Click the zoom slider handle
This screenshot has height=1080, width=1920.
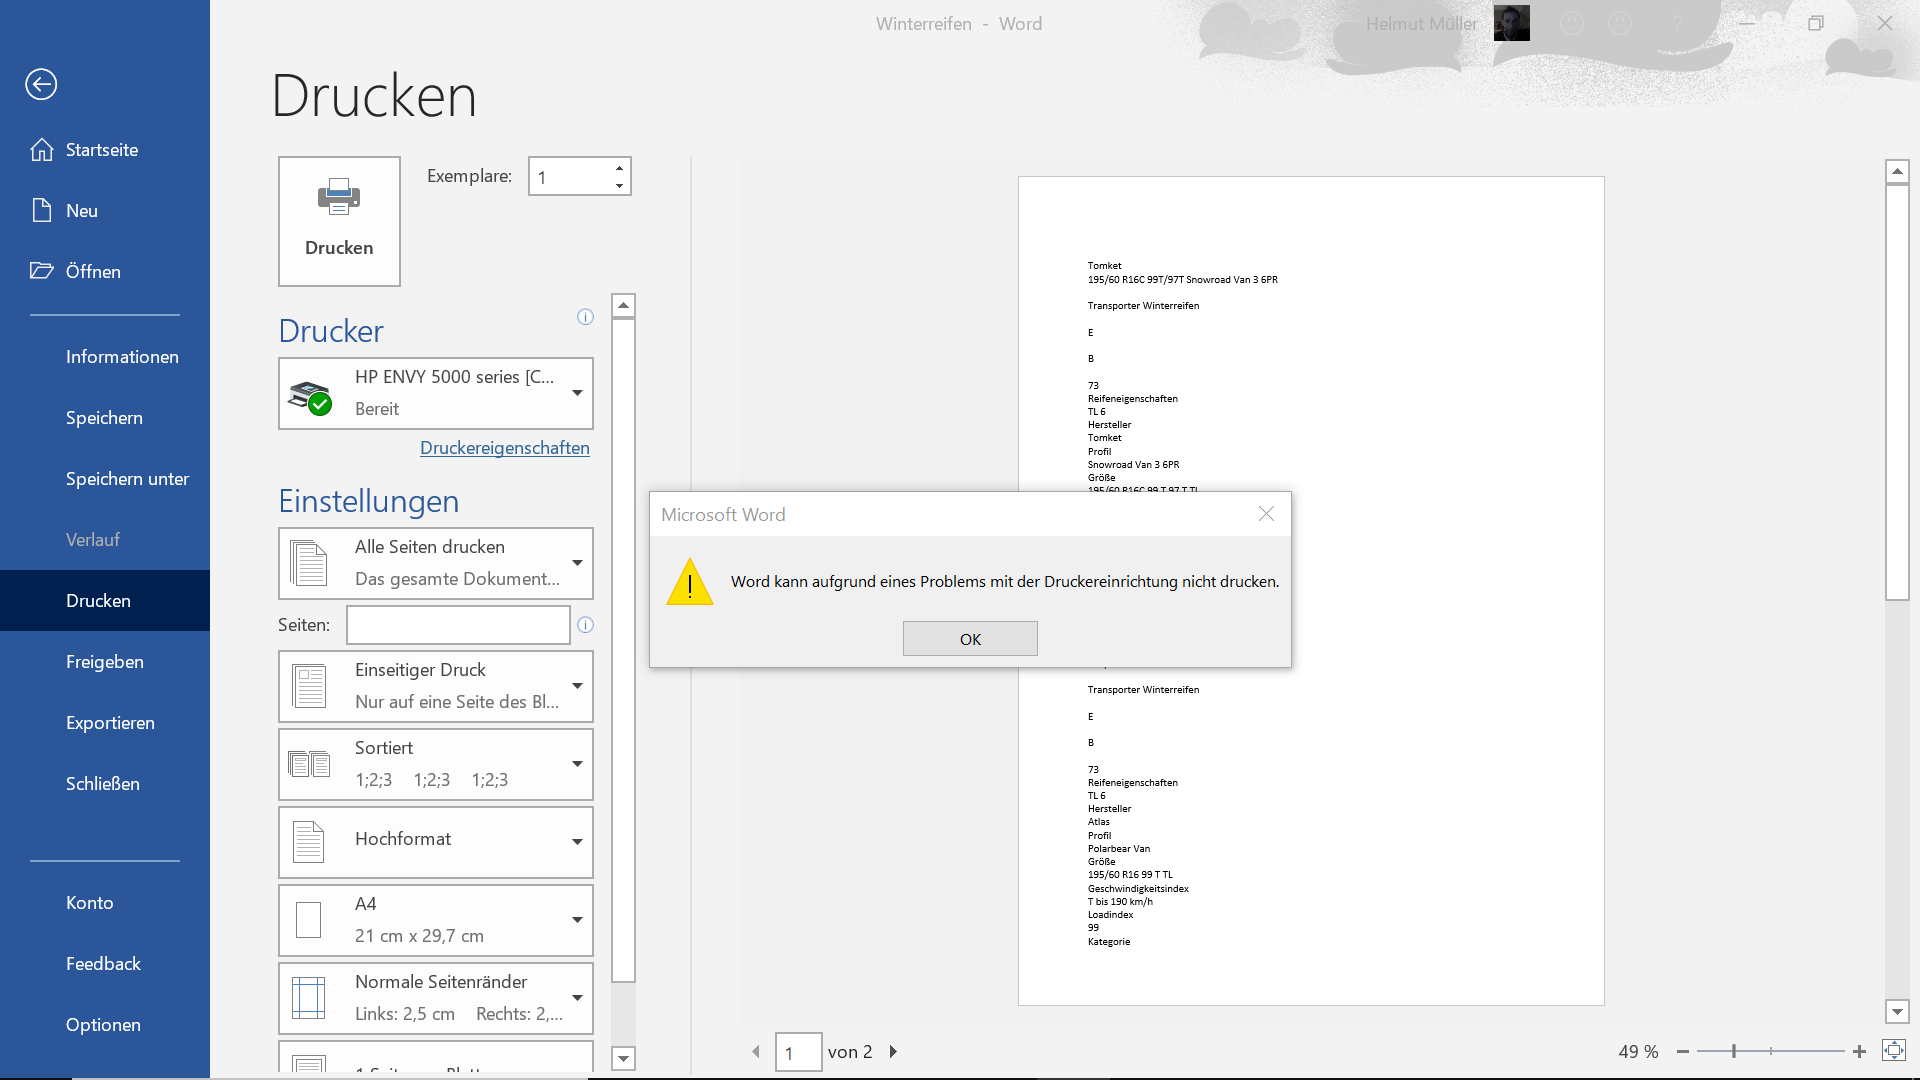[x=1734, y=1051]
